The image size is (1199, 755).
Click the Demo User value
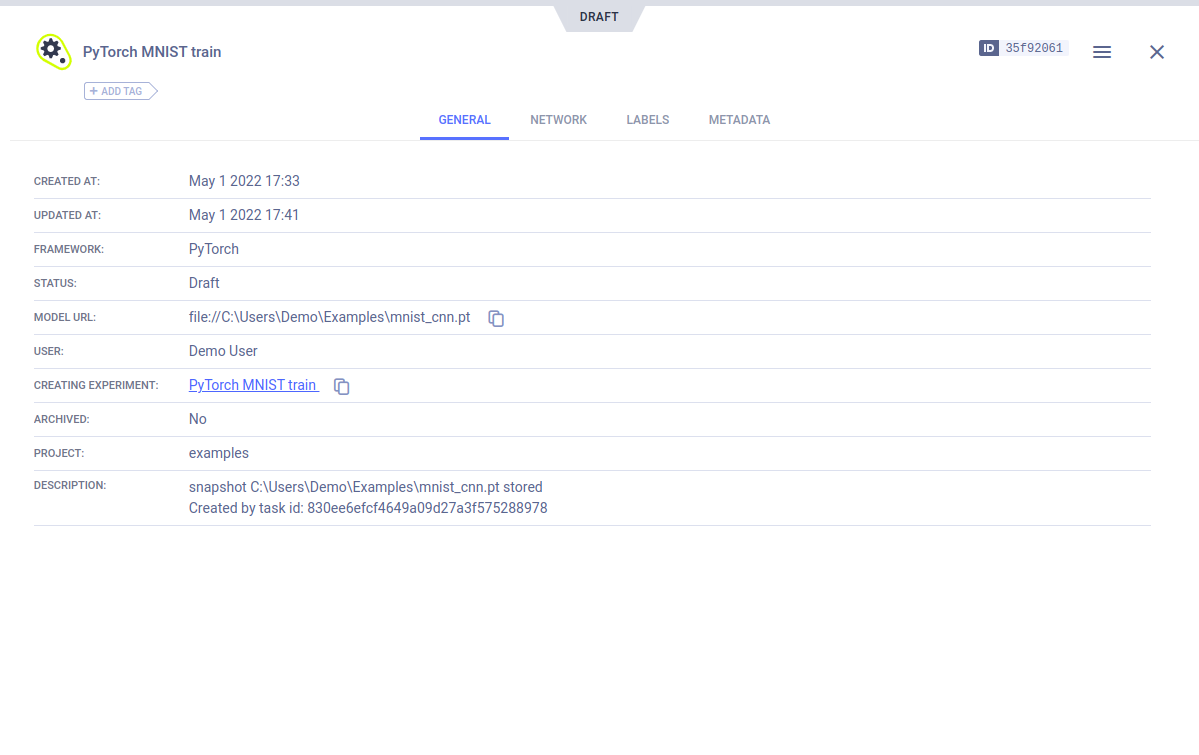223,351
